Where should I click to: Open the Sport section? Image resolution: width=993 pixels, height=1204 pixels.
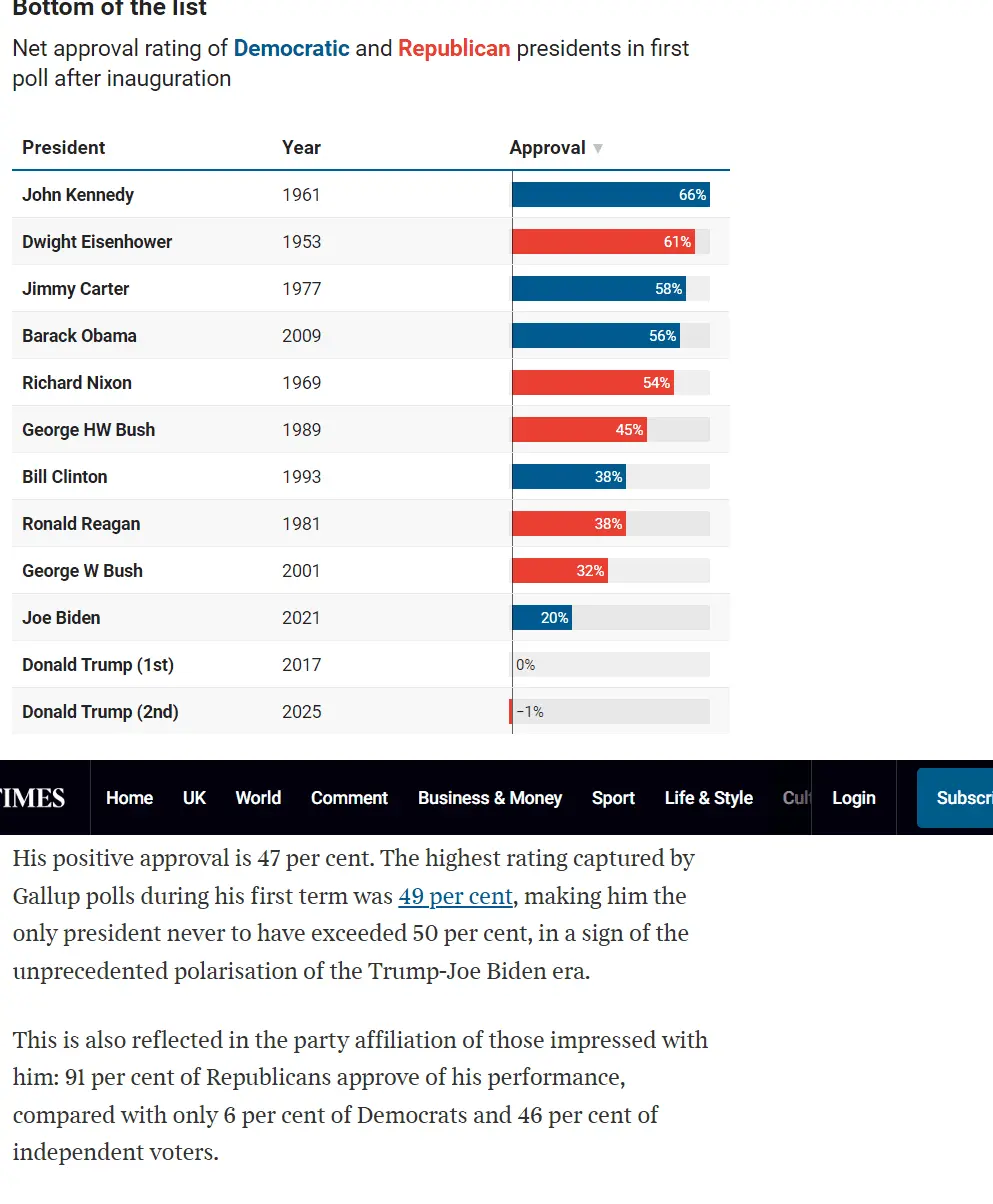pyautogui.click(x=613, y=798)
